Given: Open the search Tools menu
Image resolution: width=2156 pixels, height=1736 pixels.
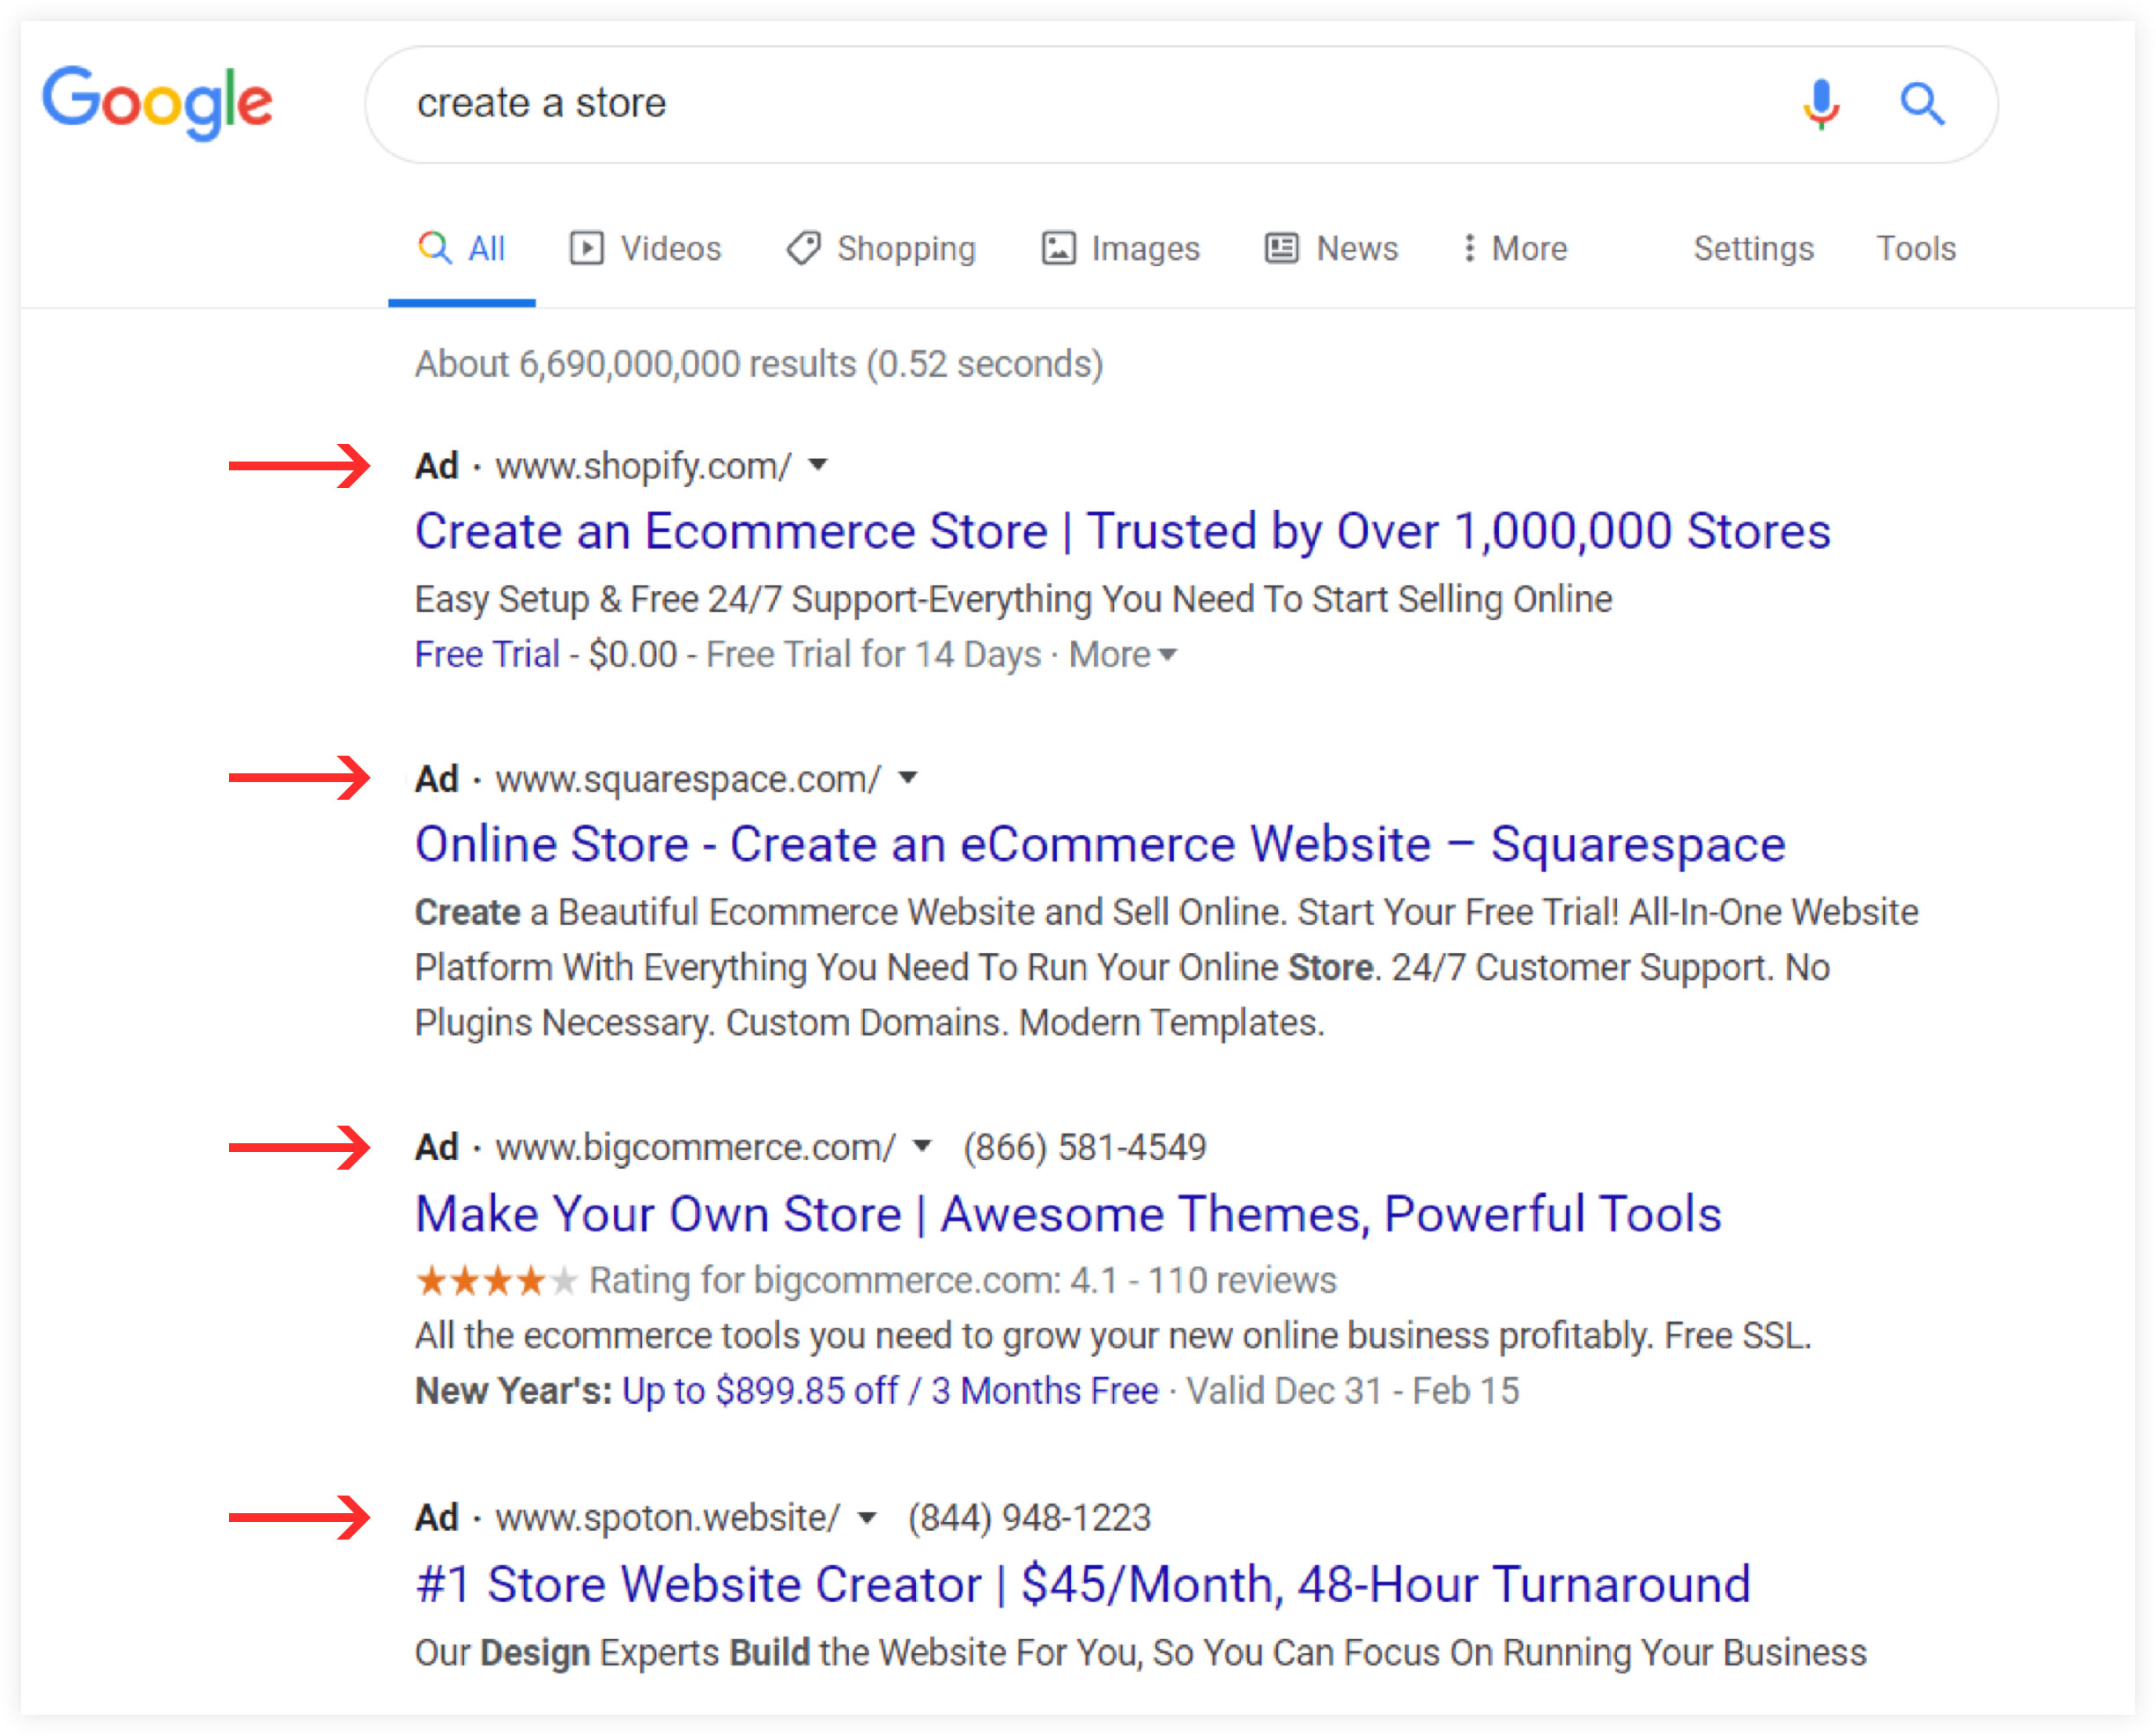Looking at the screenshot, I should pyautogui.click(x=1915, y=248).
